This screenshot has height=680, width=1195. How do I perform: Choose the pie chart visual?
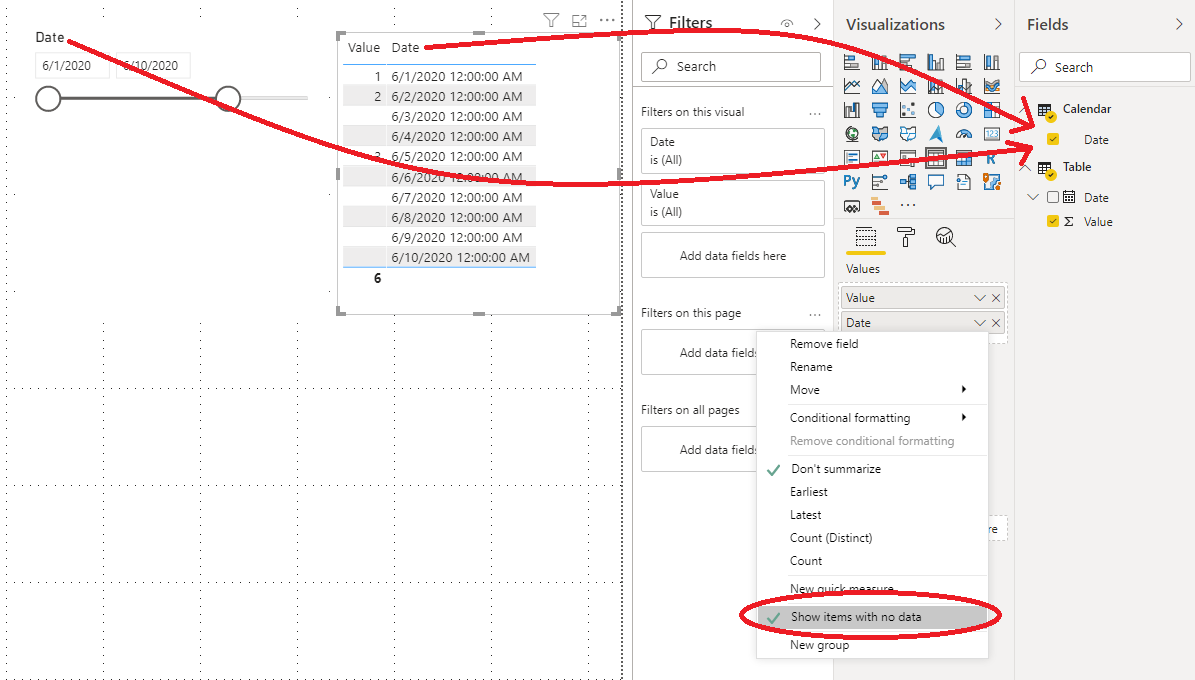pos(936,110)
